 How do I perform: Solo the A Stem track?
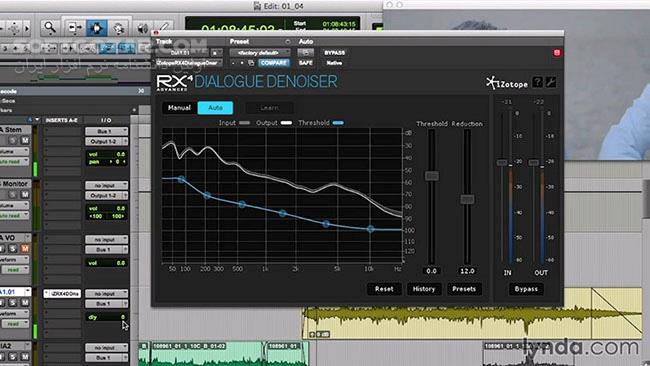click(14, 140)
